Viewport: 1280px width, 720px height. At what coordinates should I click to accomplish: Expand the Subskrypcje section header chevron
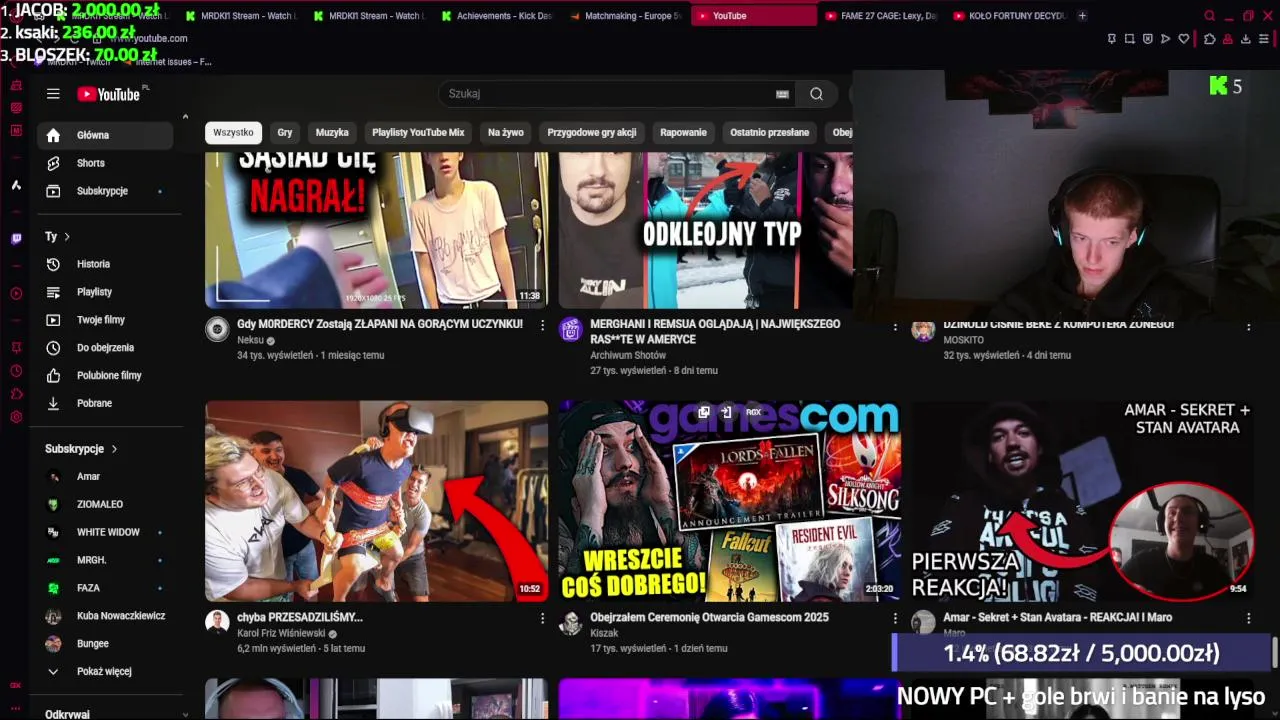tap(114, 449)
